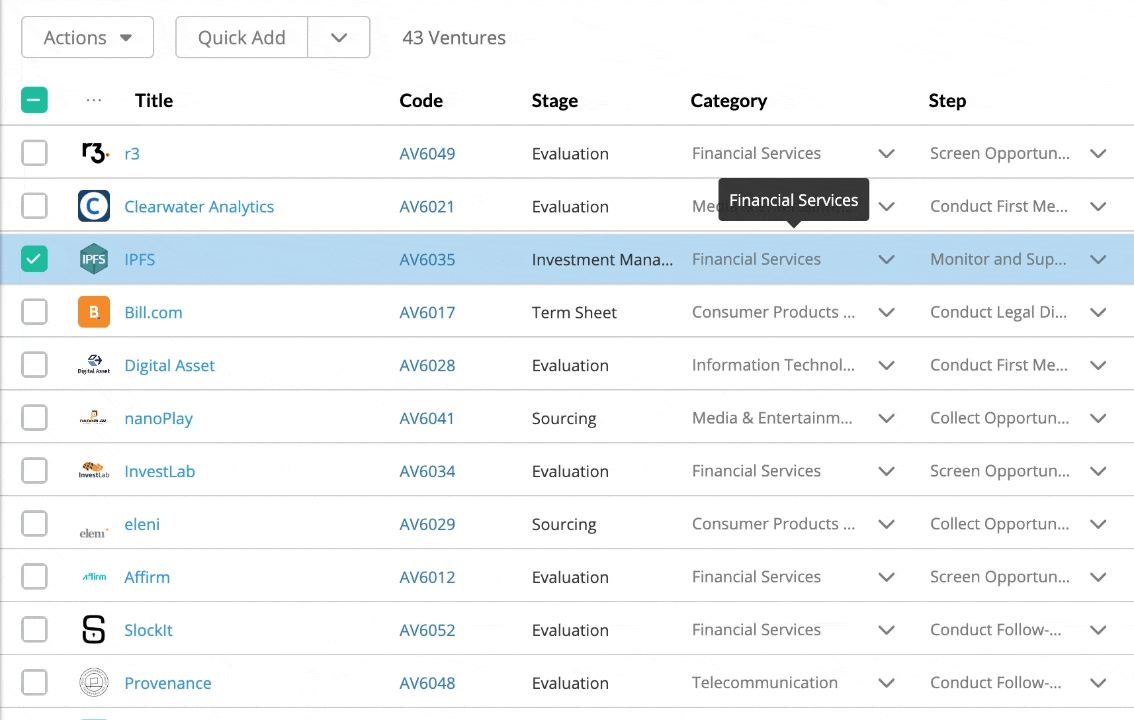Click the SlockIt logo icon

[x=94, y=630]
